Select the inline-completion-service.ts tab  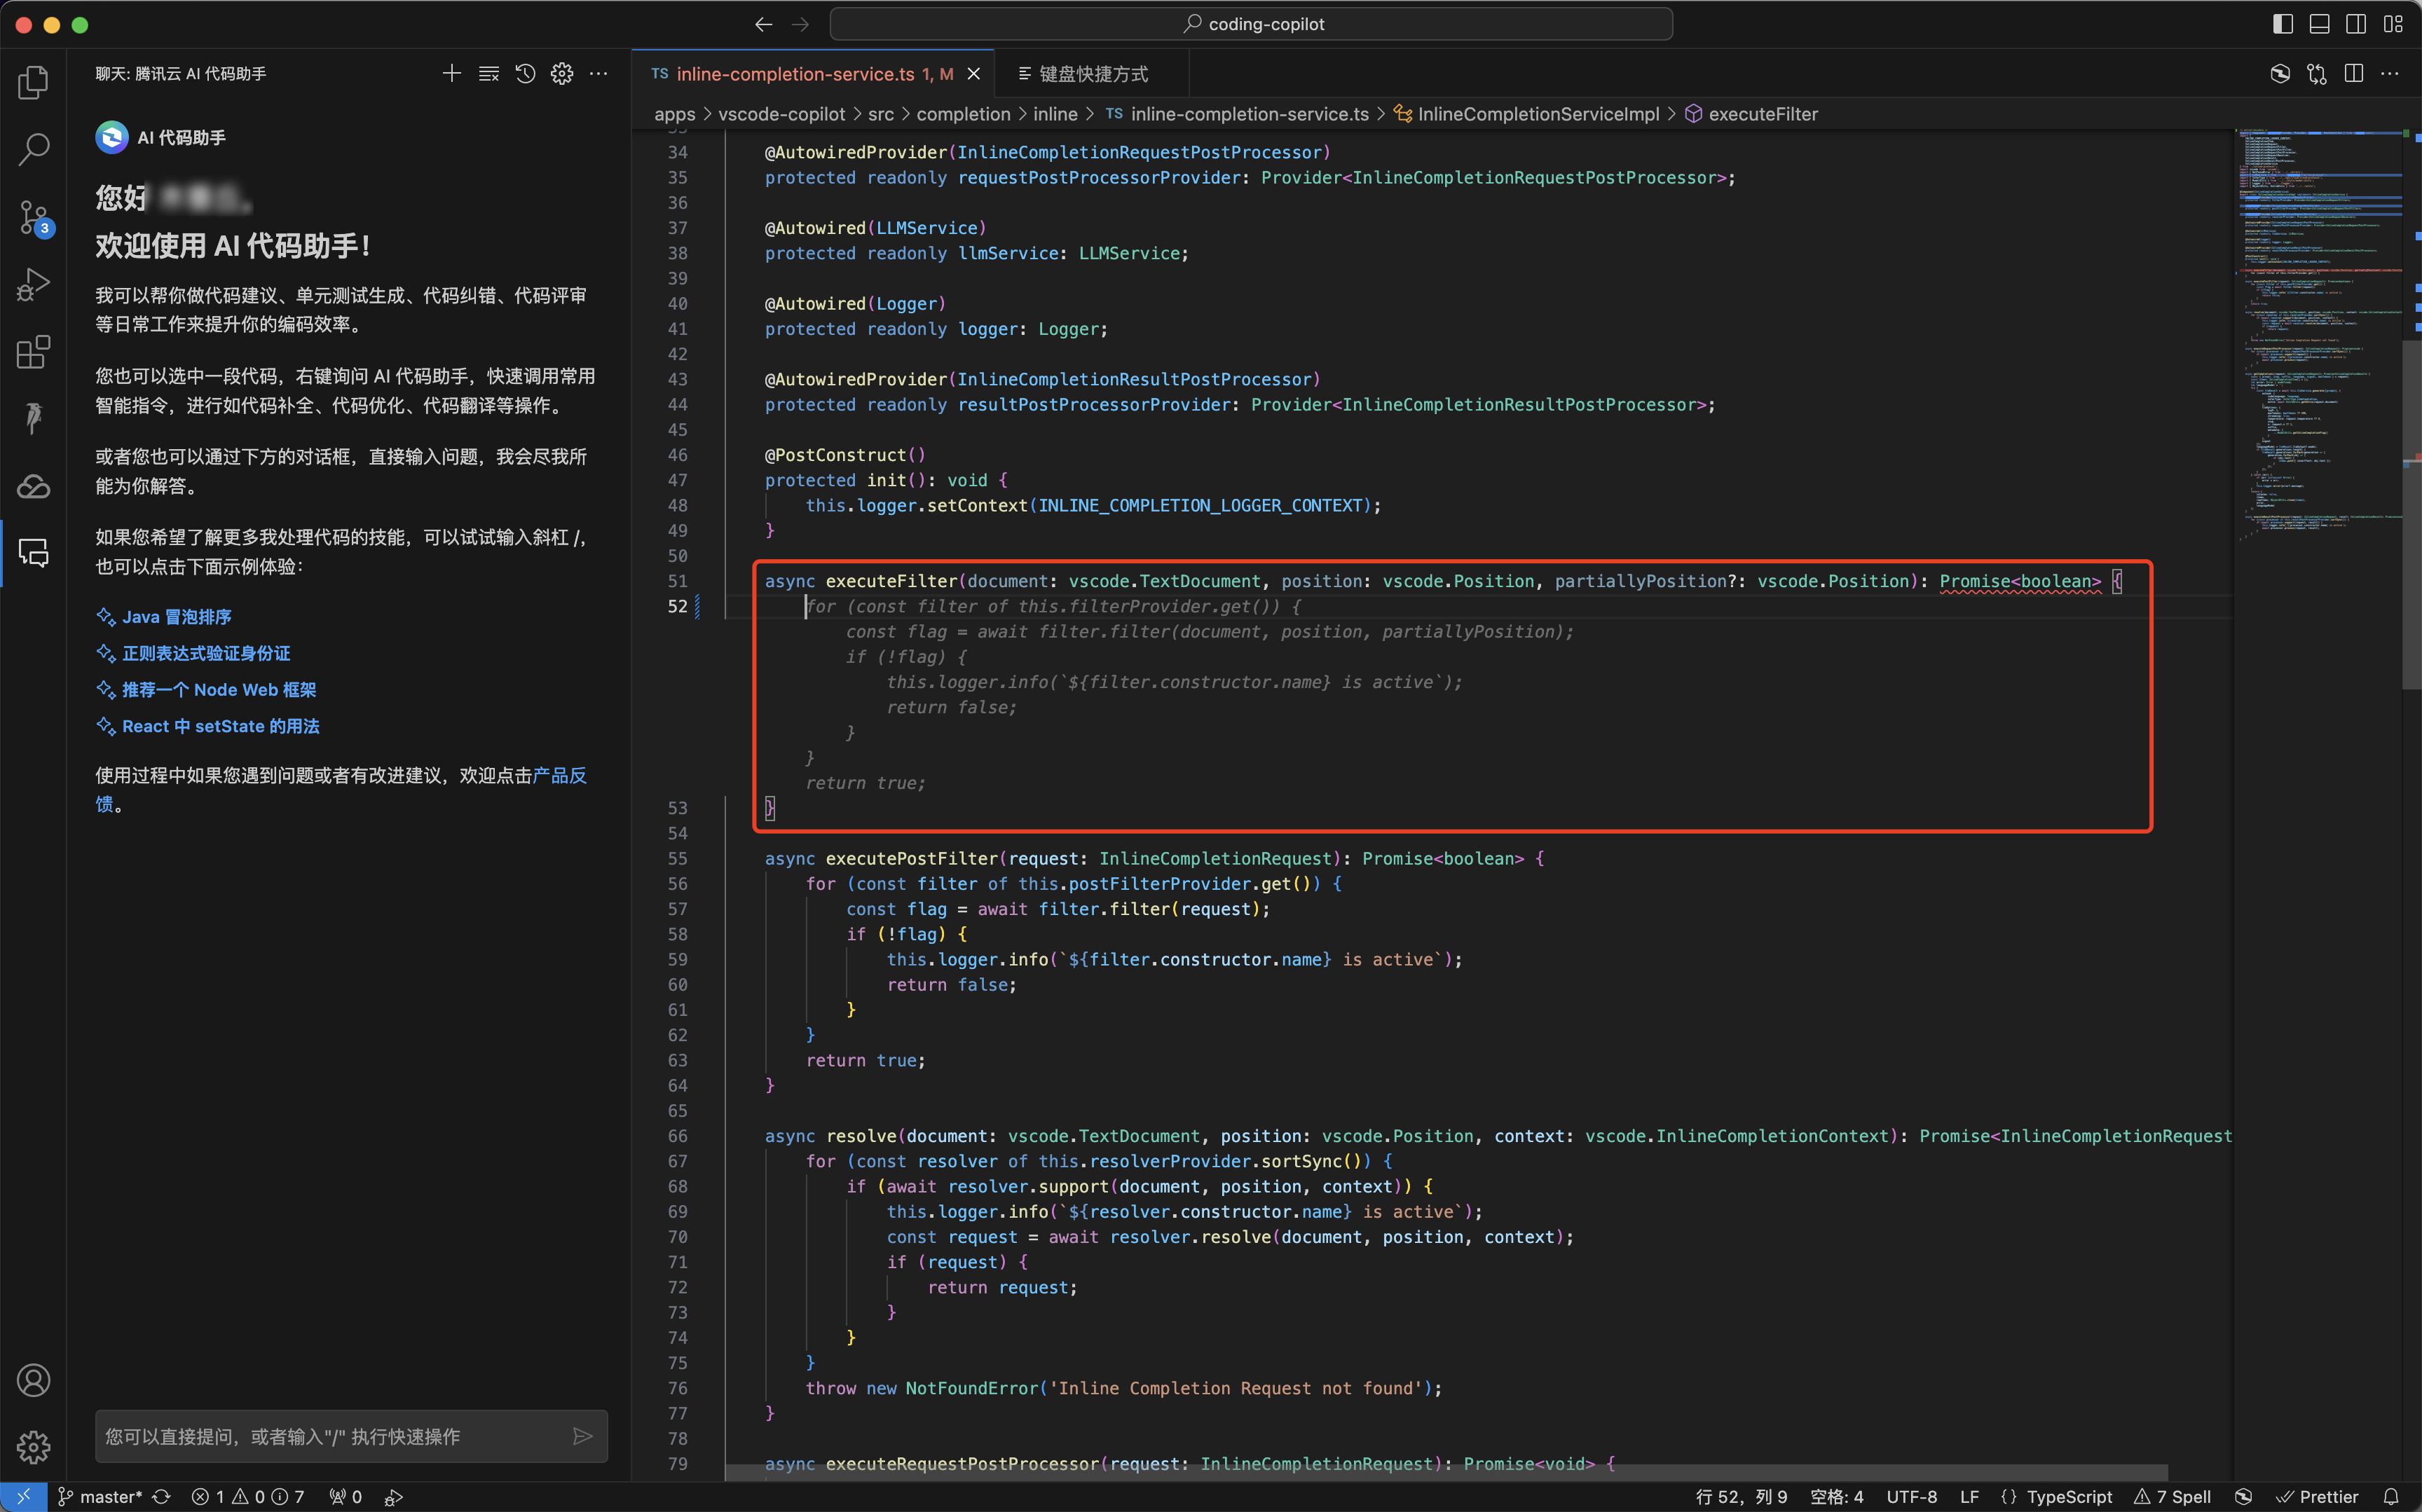tap(795, 74)
